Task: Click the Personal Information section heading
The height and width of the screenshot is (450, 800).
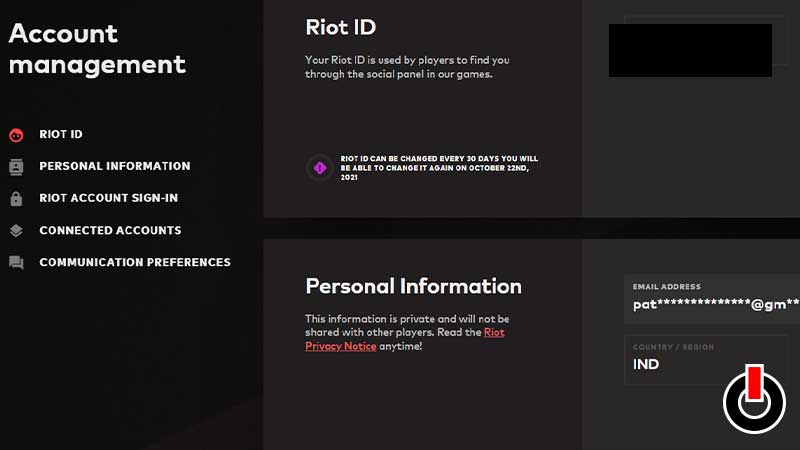Action: [413, 286]
